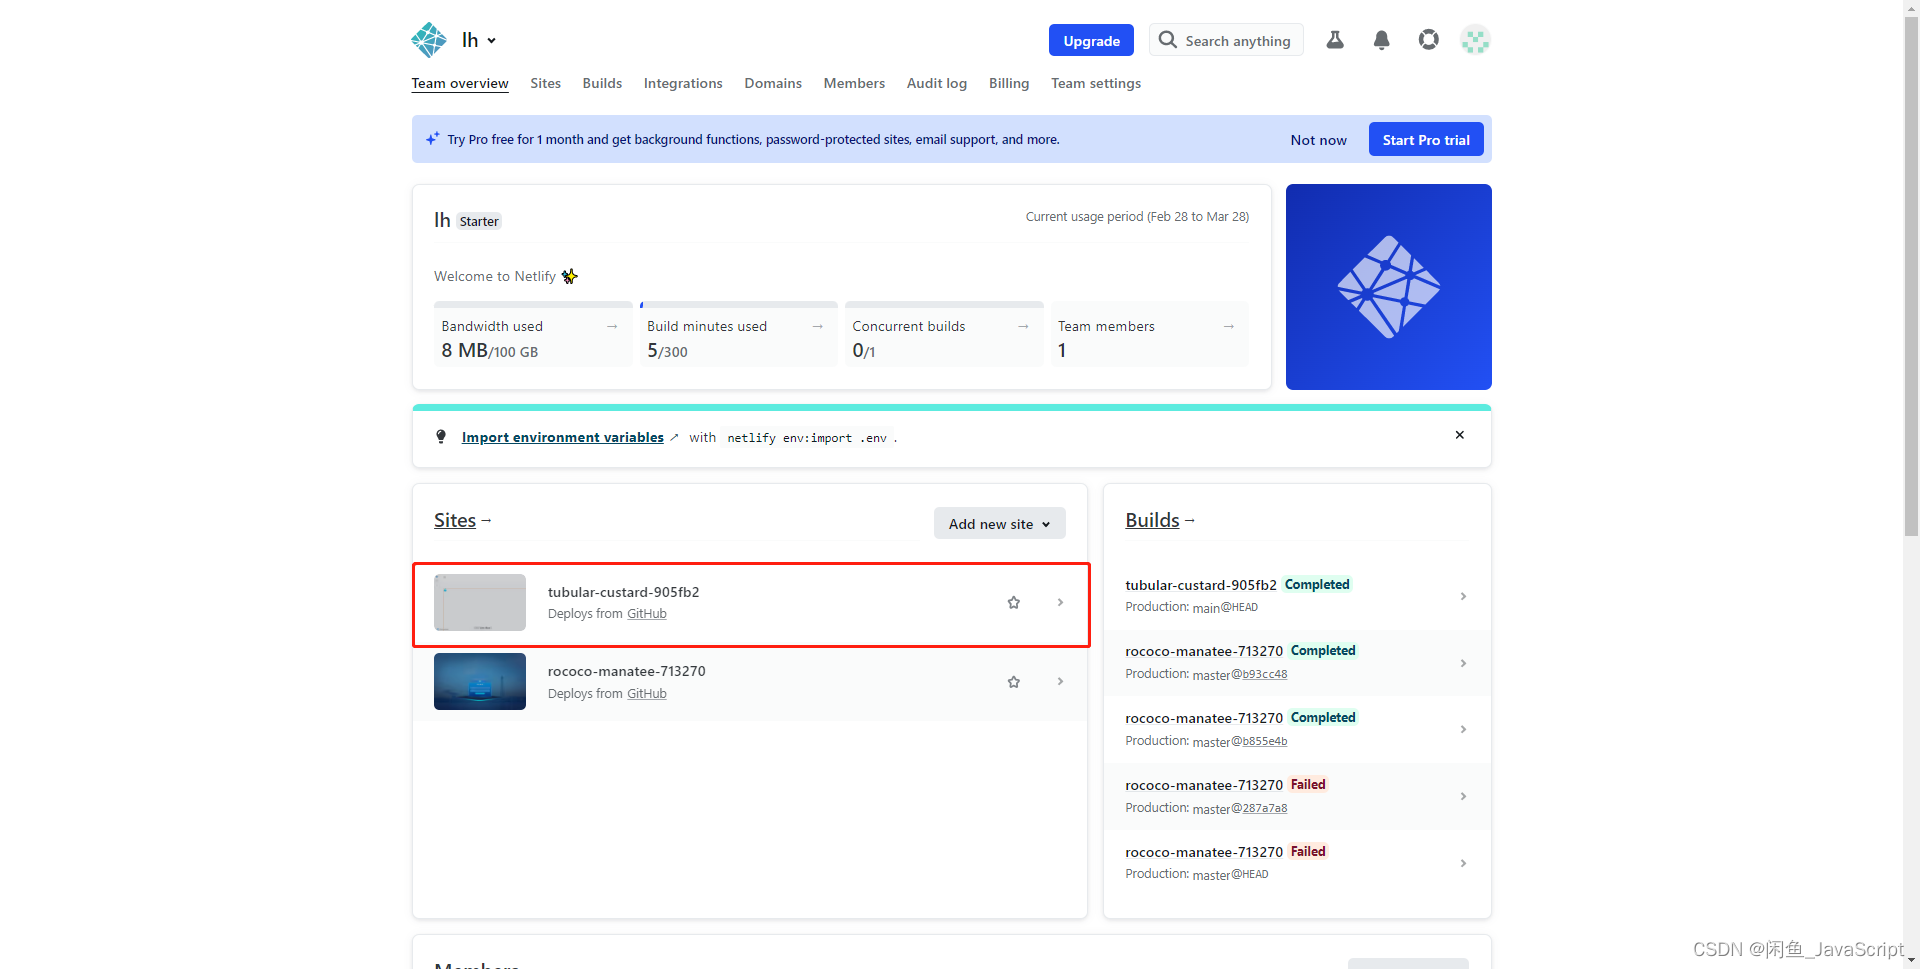Click the Concurrent builds progress bar
1920x969 pixels.
point(944,304)
